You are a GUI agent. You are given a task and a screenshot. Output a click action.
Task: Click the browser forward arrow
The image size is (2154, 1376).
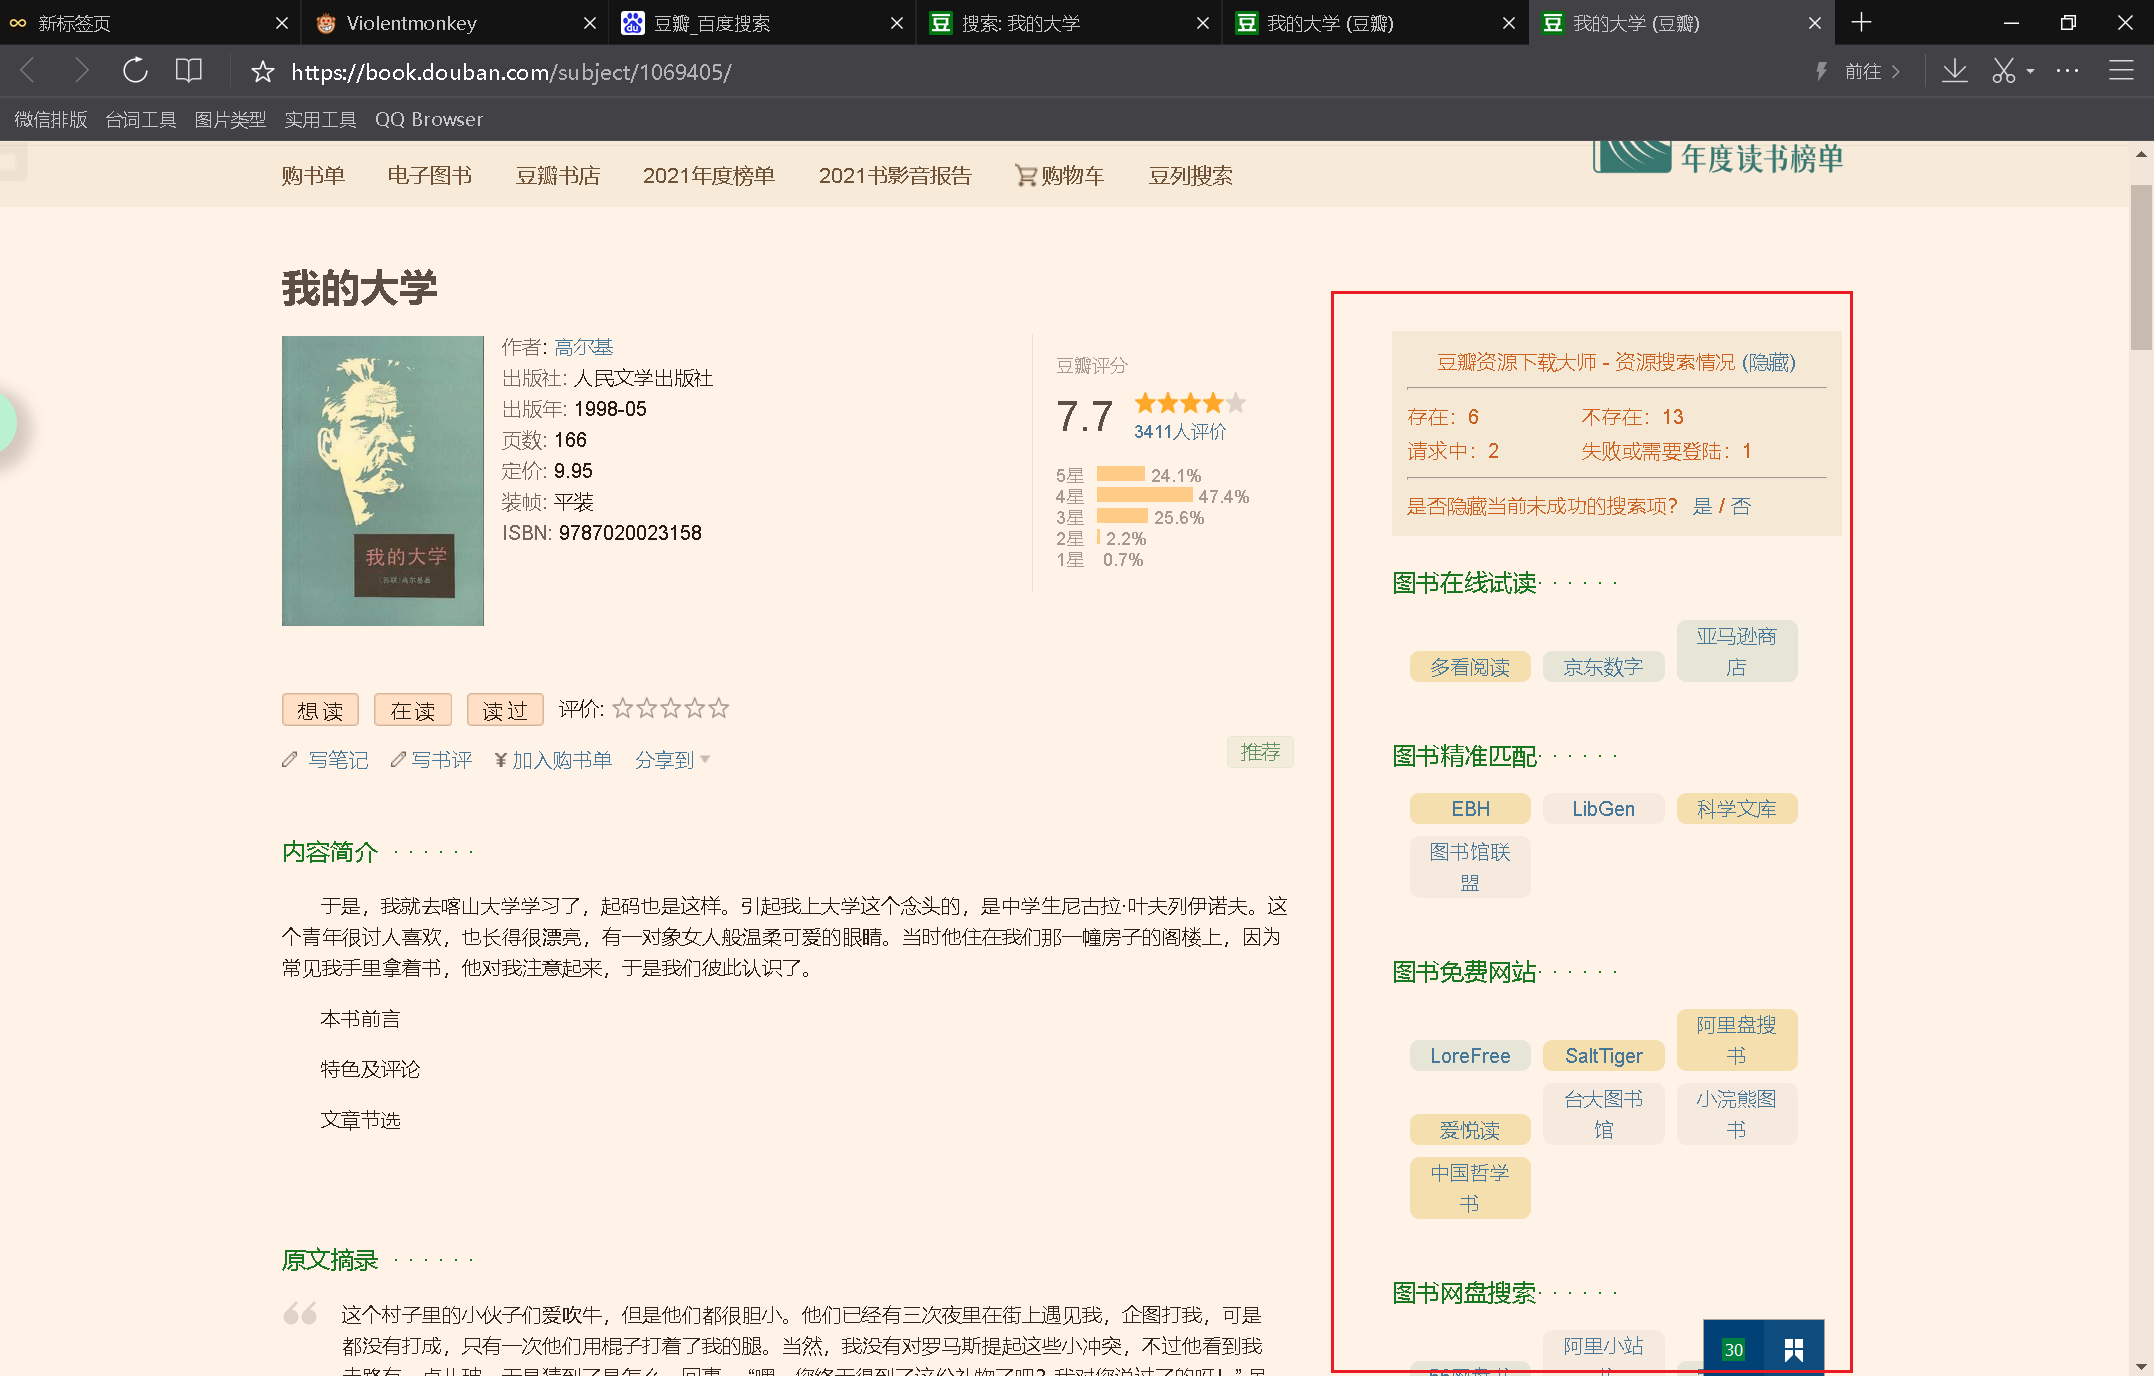[81, 71]
